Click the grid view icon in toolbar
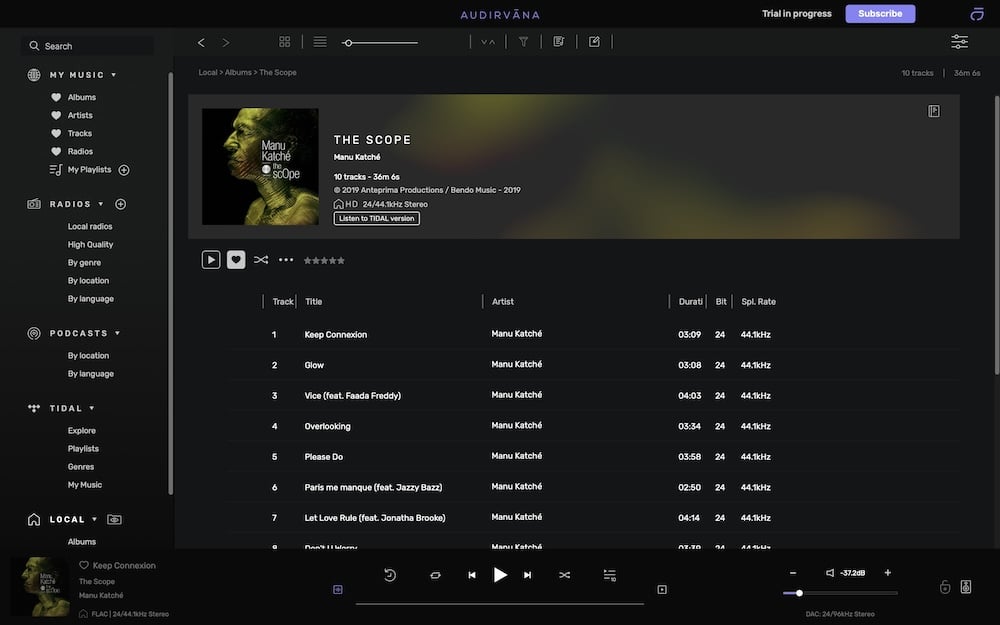The image size is (1000, 625). tap(285, 42)
